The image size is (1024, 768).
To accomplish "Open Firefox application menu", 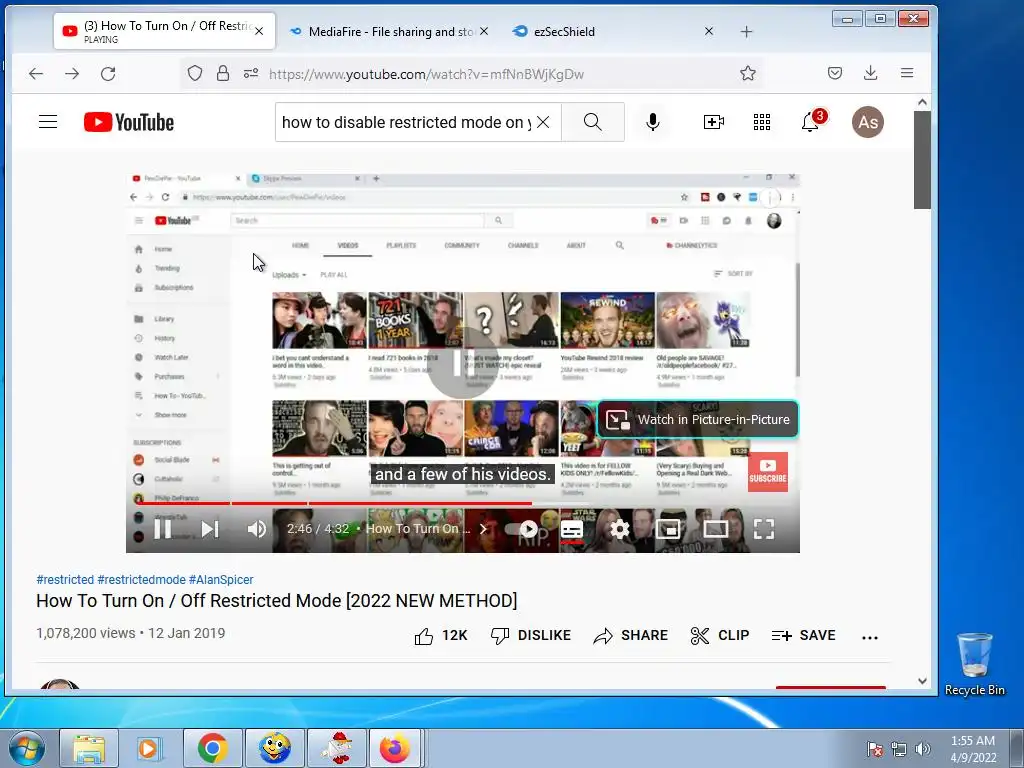I will click(x=907, y=73).
